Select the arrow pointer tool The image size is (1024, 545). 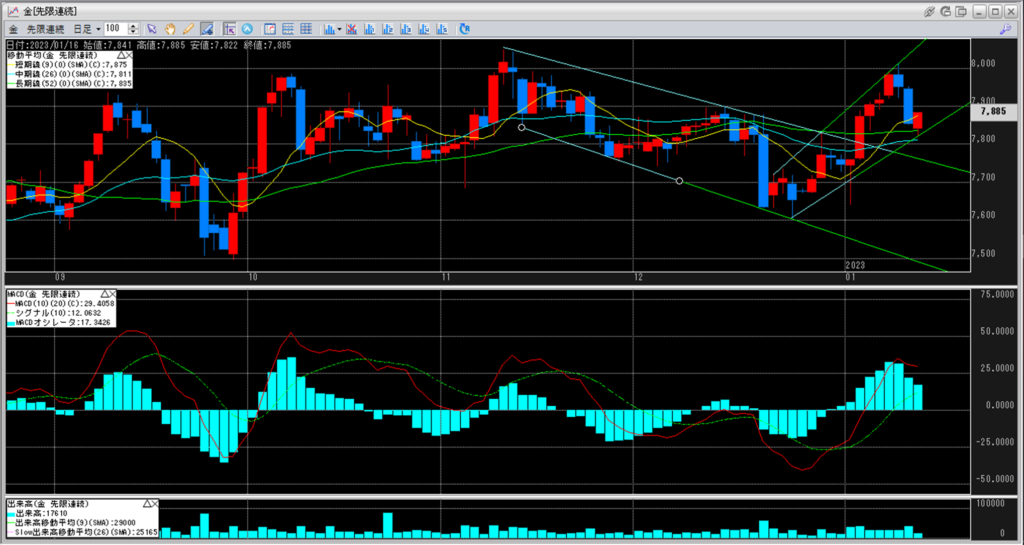tap(152, 29)
